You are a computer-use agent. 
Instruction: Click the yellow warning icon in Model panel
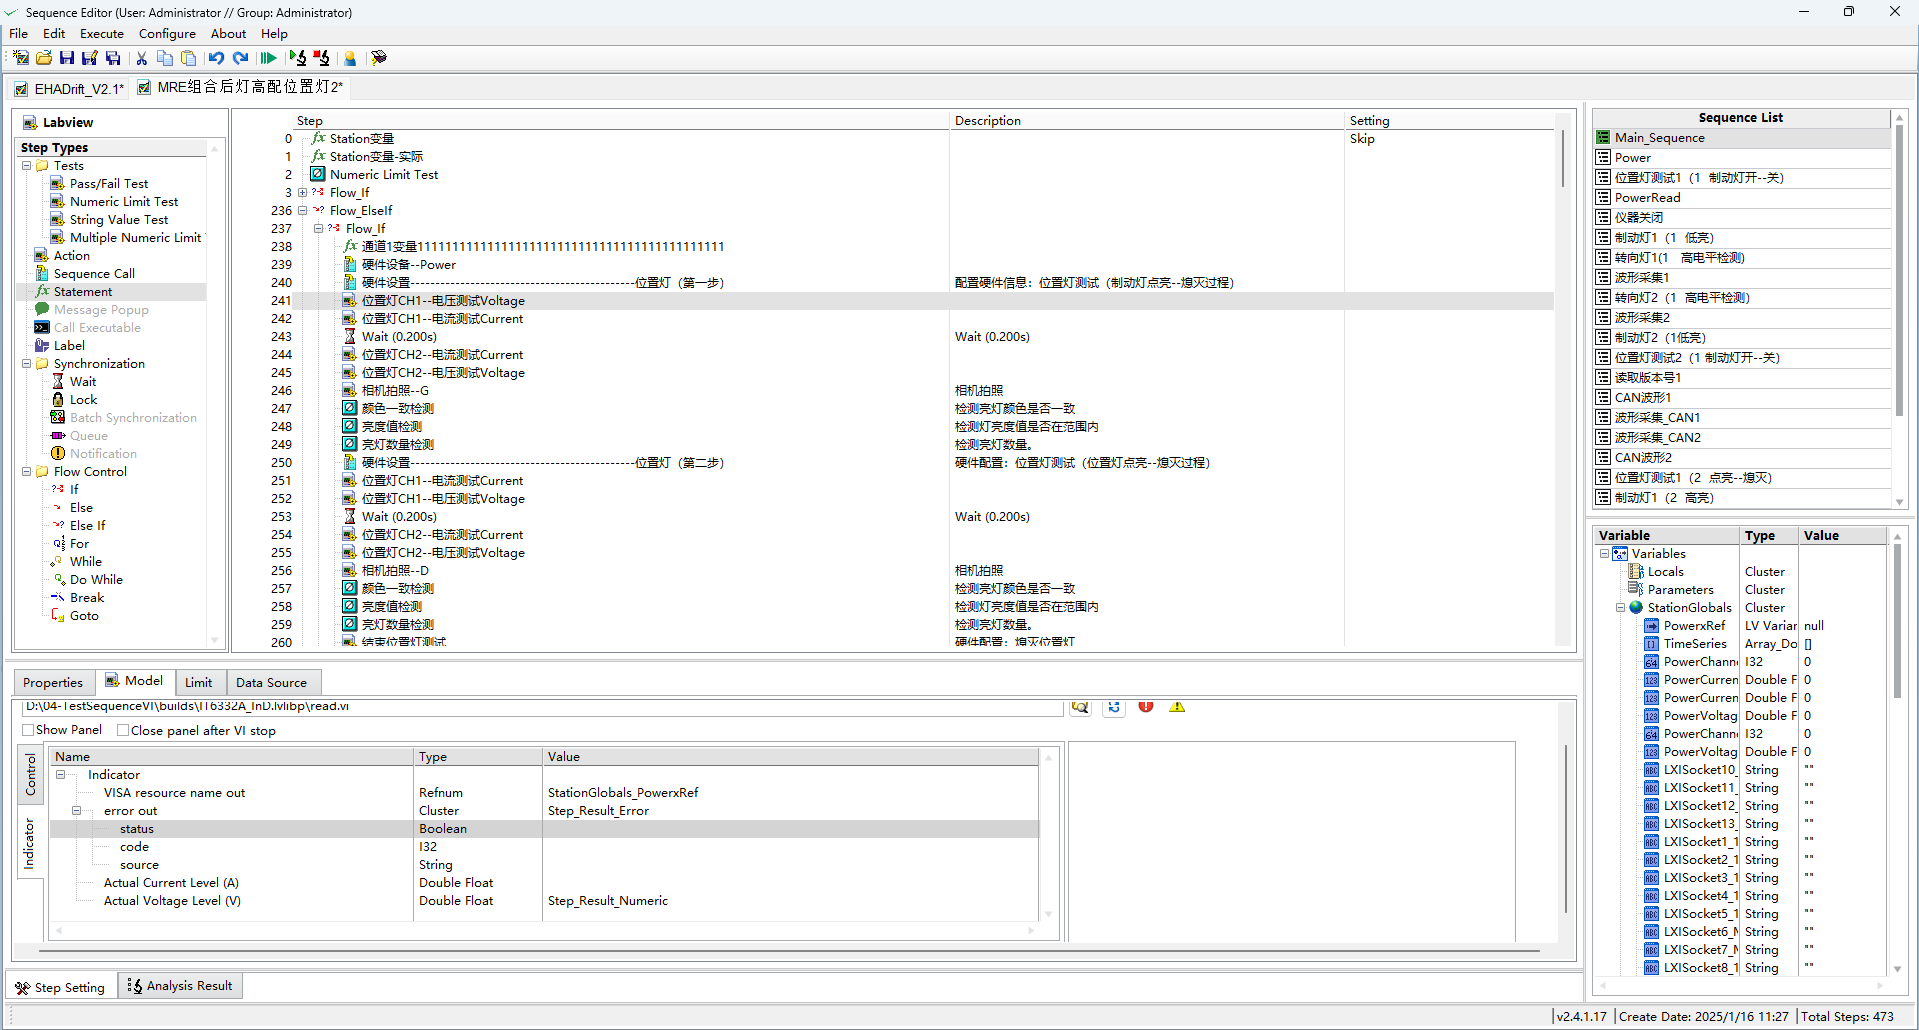(1177, 707)
